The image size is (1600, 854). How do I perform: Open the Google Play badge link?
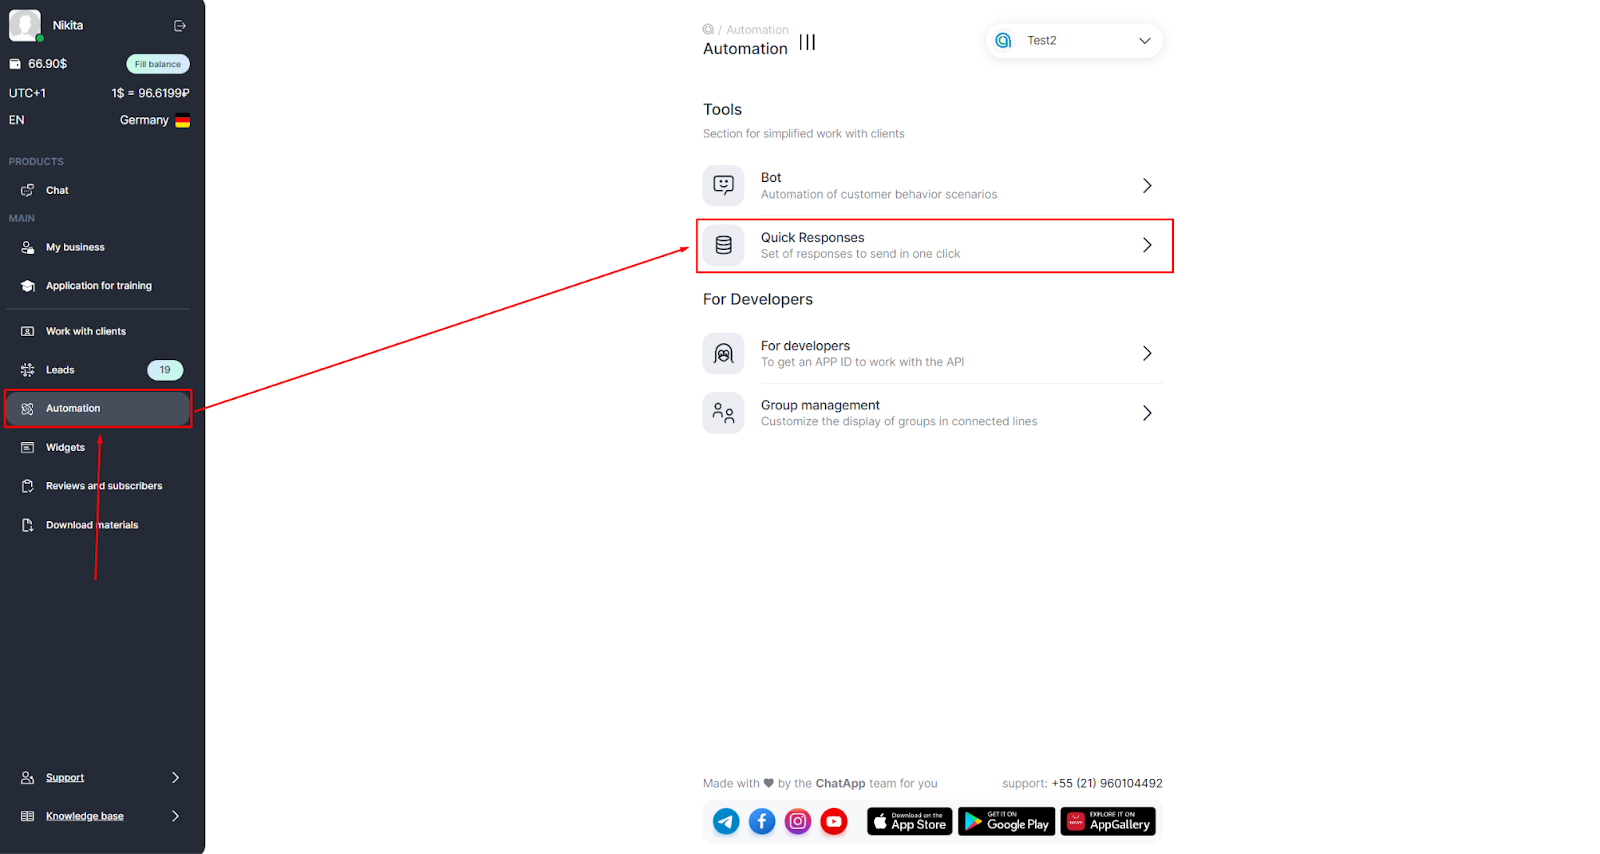click(x=1006, y=822)
